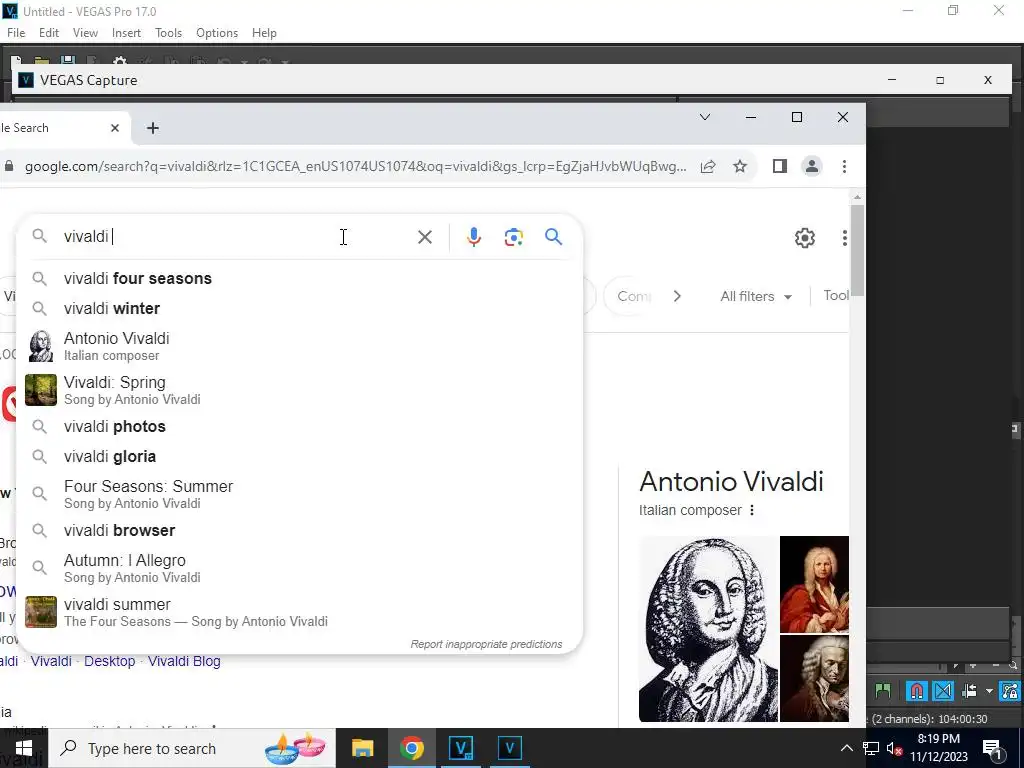
Task: Close the Google Search tab
Action: tap(115, 128)
